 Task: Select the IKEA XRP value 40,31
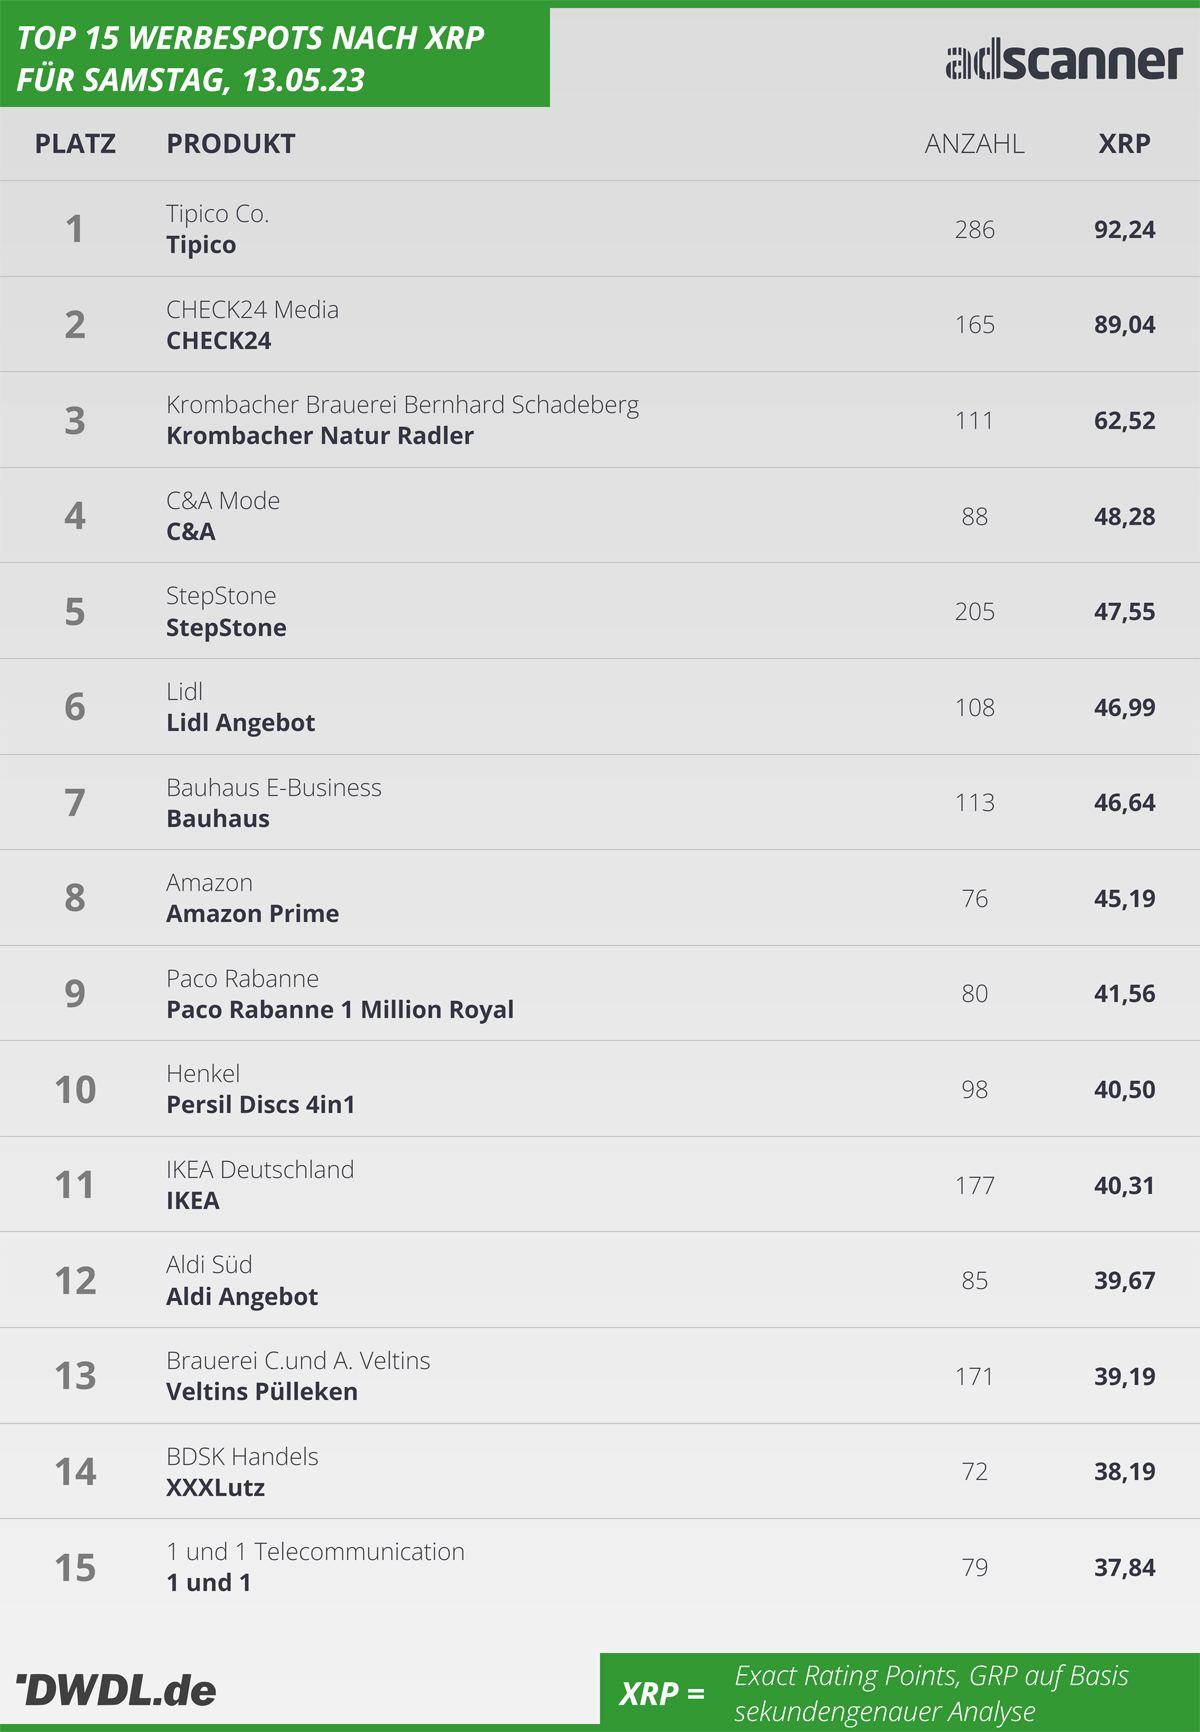pos(1125,1185)
